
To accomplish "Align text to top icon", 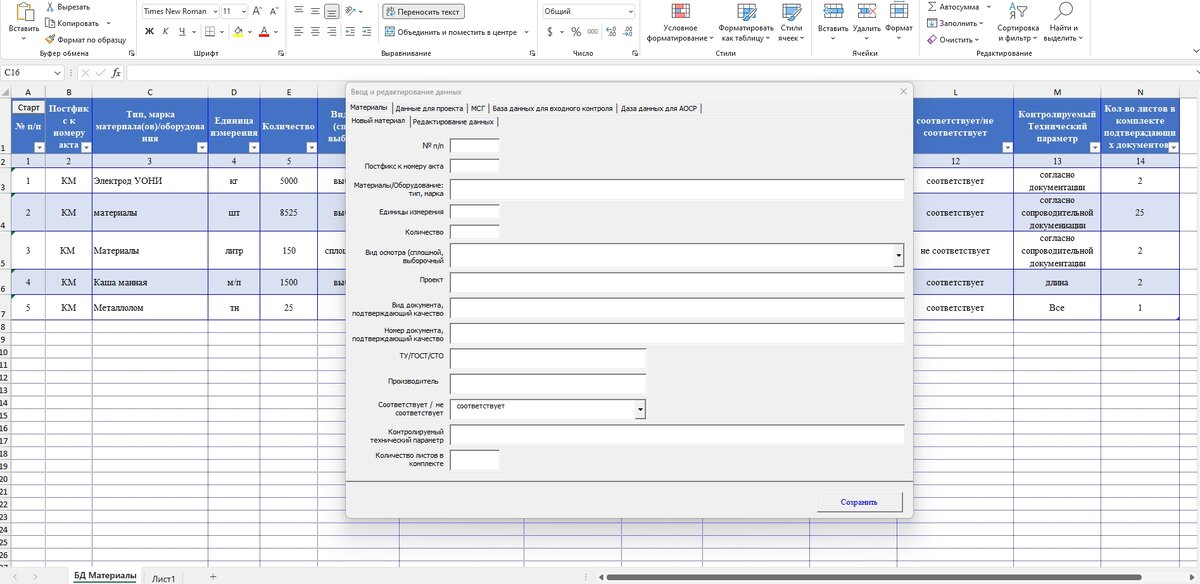I will tap(299, 11).
